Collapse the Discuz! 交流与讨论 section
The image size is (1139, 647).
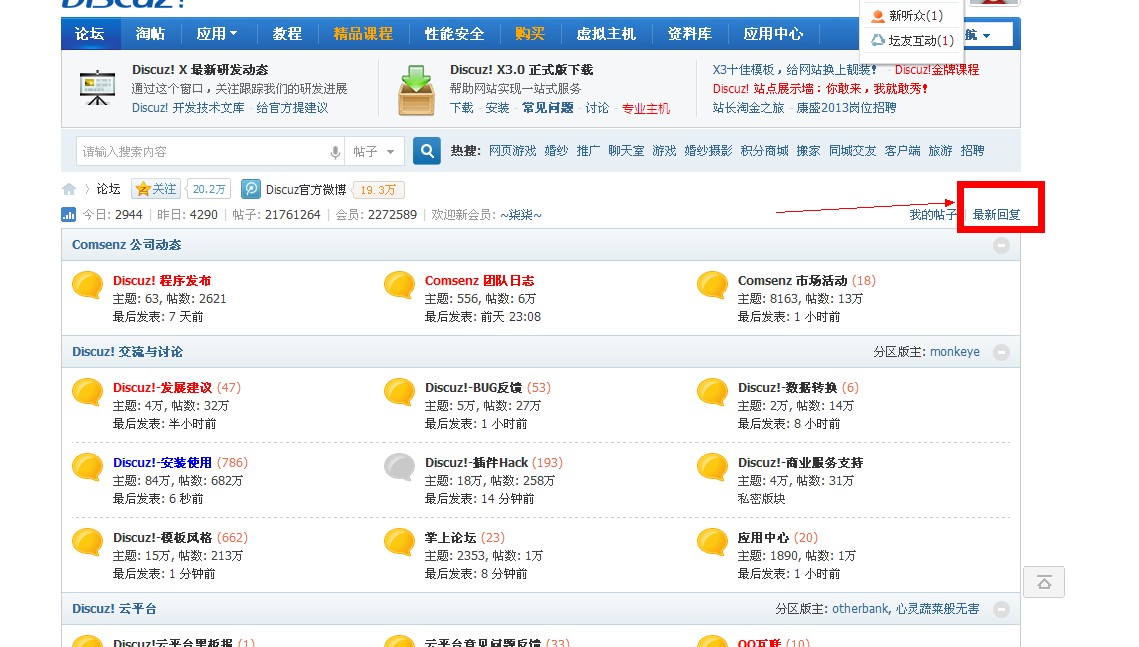pos(1001,352)
